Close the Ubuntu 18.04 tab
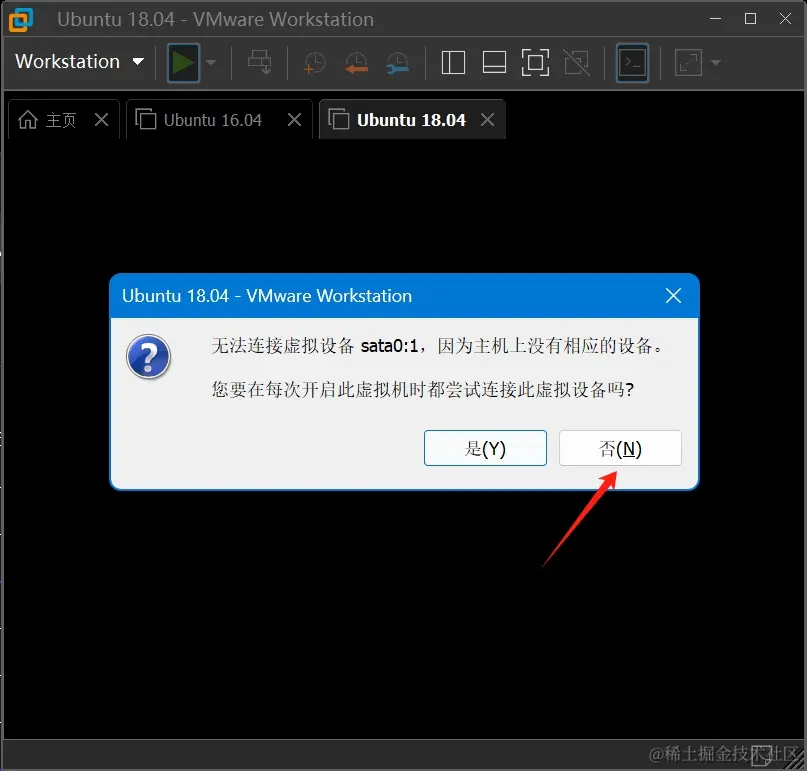Viewport: 807px width, 771px height. [487, 120]
